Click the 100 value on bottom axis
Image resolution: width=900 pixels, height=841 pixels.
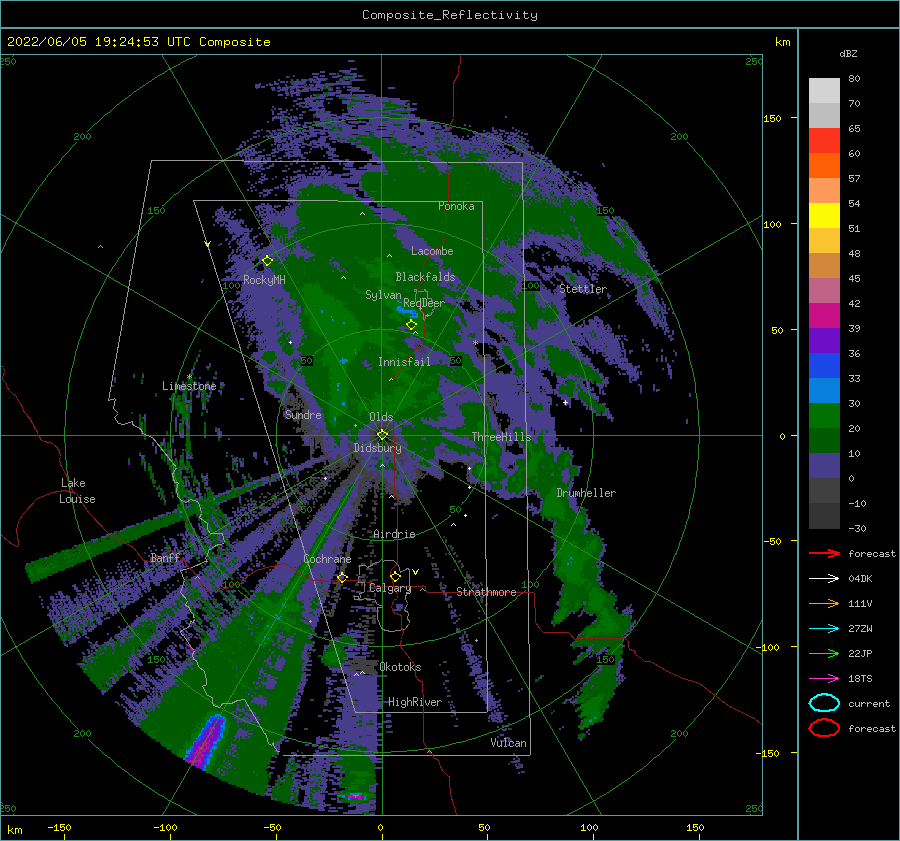[x=589, y=827]
